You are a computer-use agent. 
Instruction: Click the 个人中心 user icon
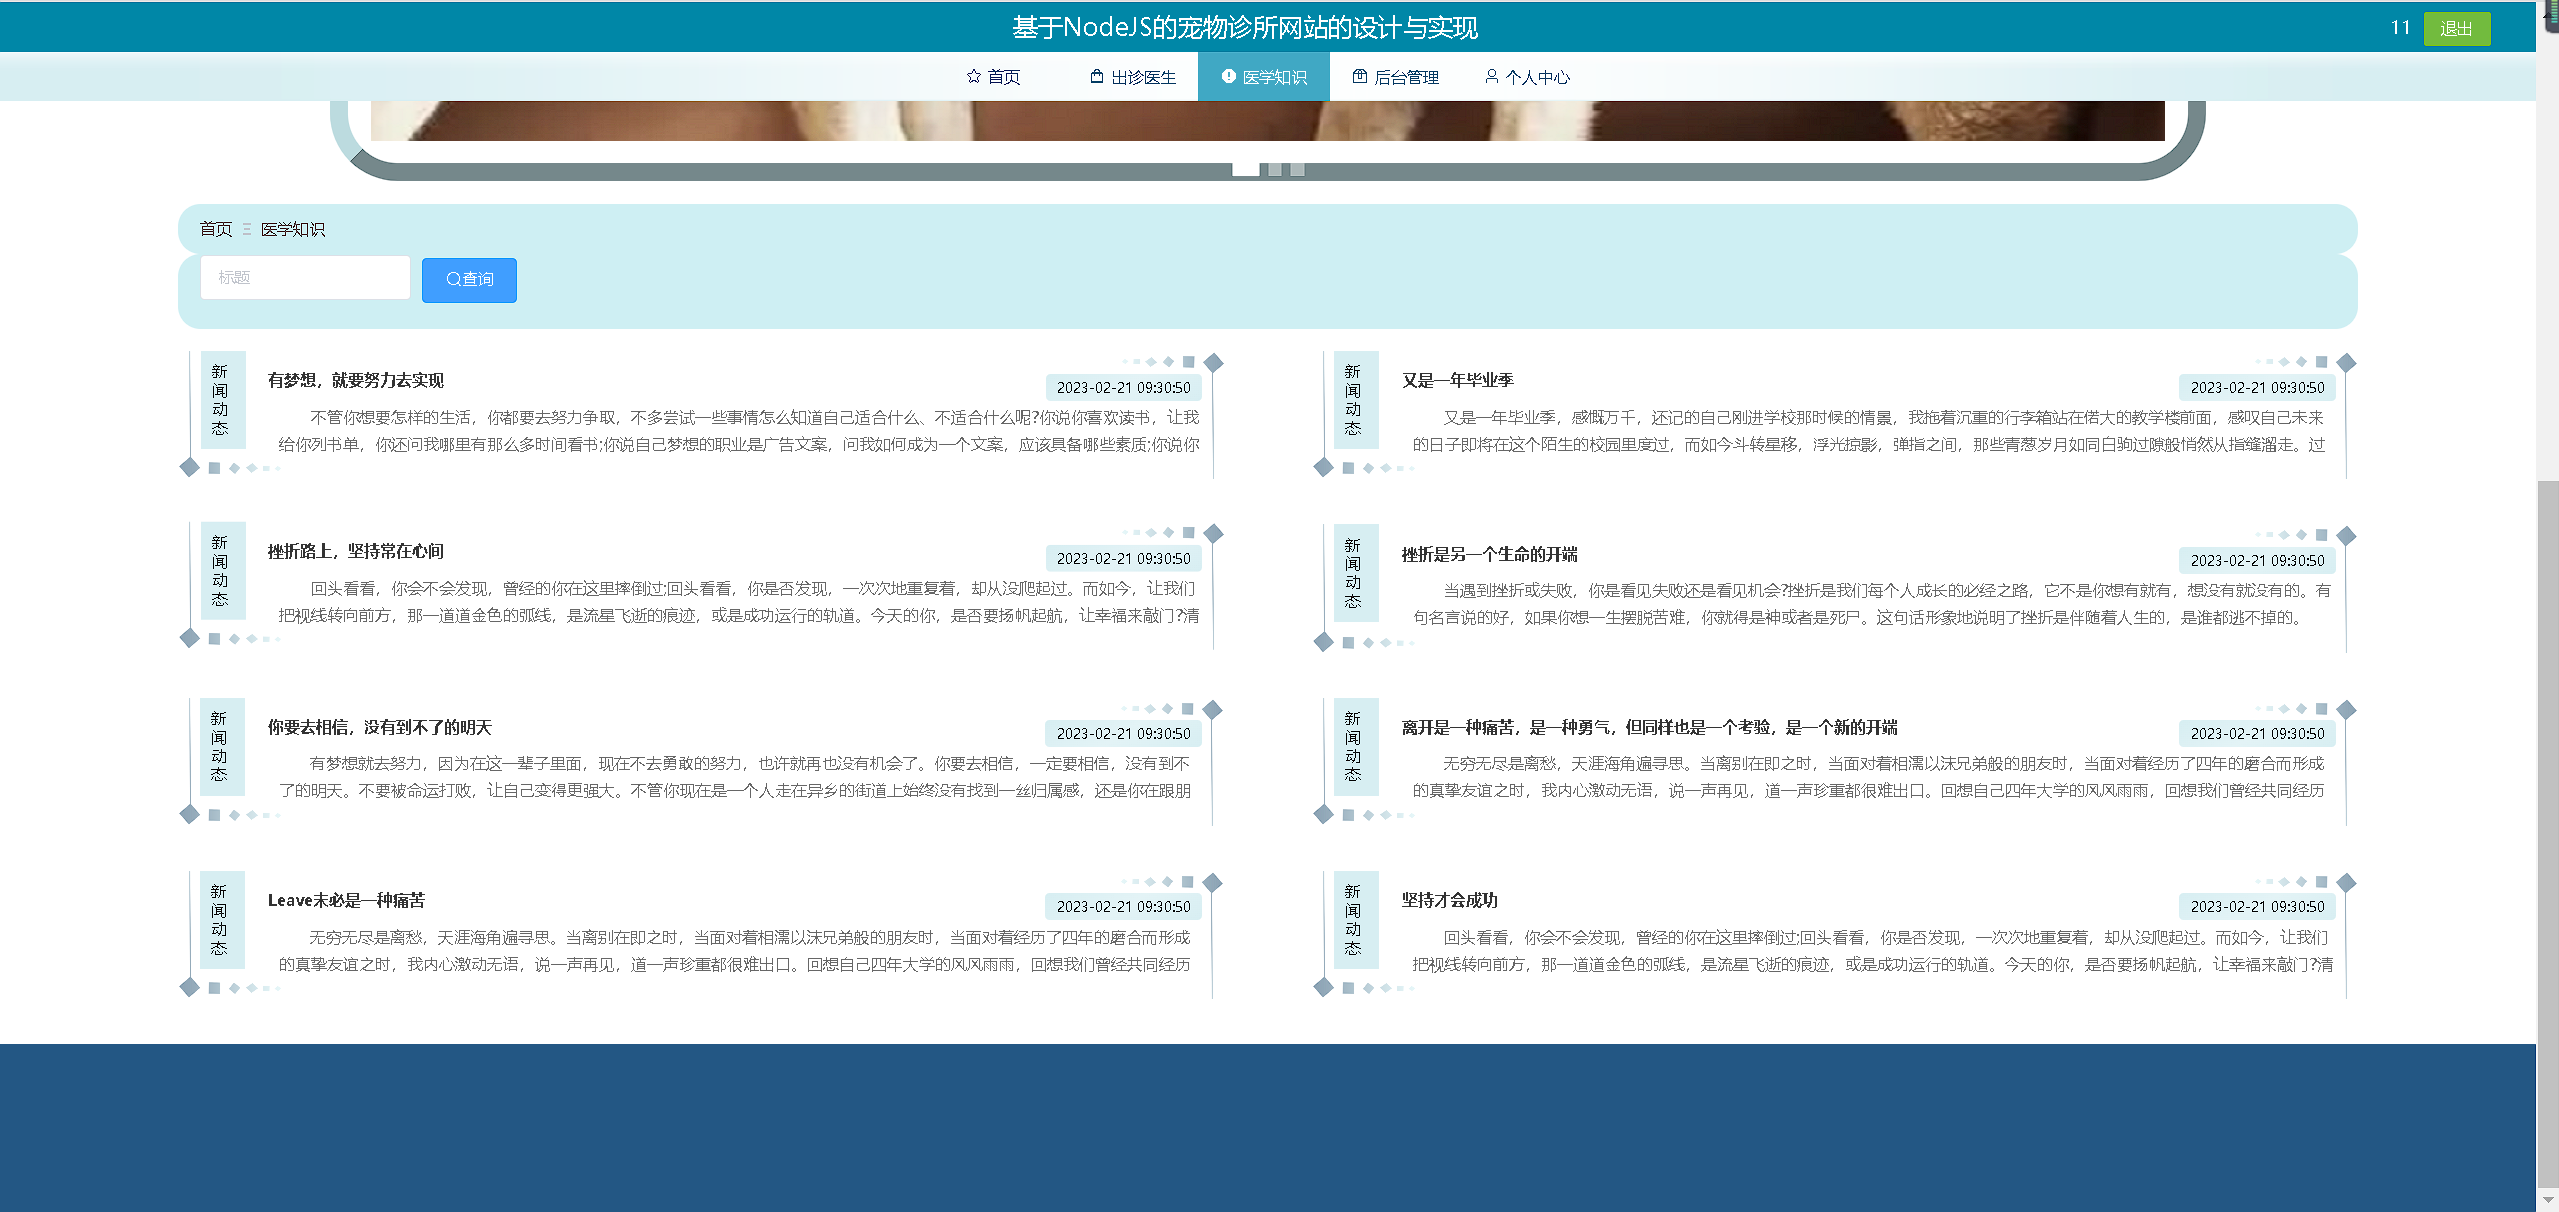coord(1491,77)
